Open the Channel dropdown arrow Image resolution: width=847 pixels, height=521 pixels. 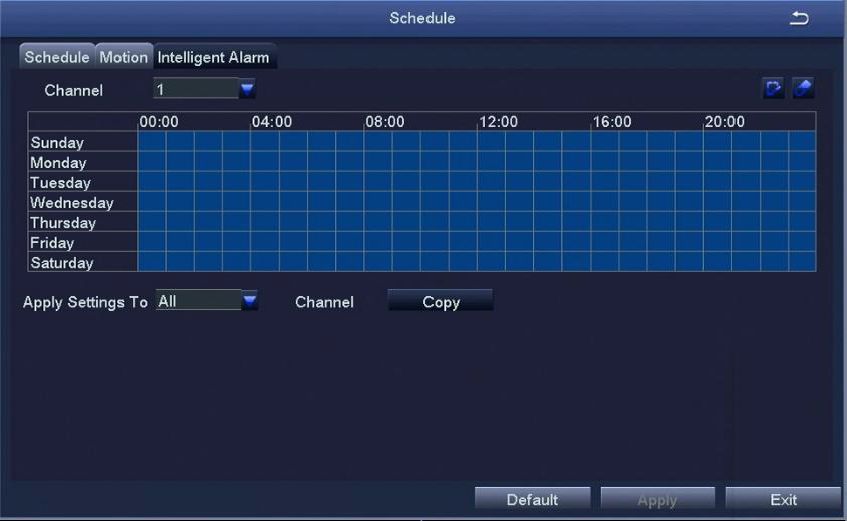click(x=247, y=90)
